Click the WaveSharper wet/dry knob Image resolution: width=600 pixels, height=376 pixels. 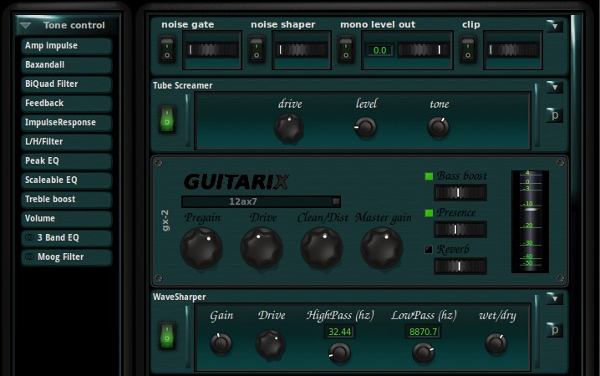coord(496,343)
